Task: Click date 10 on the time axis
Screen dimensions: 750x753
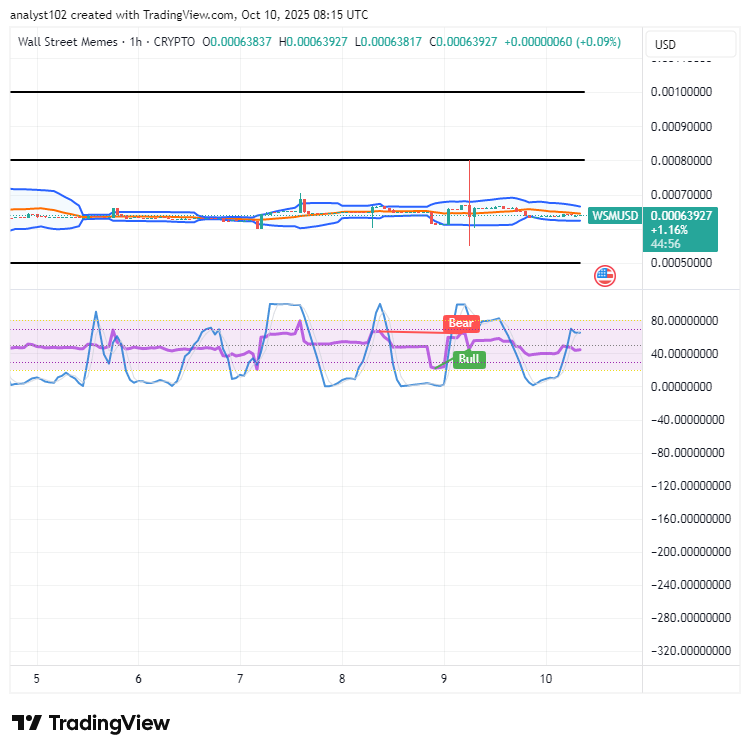Action: (545, 679)
